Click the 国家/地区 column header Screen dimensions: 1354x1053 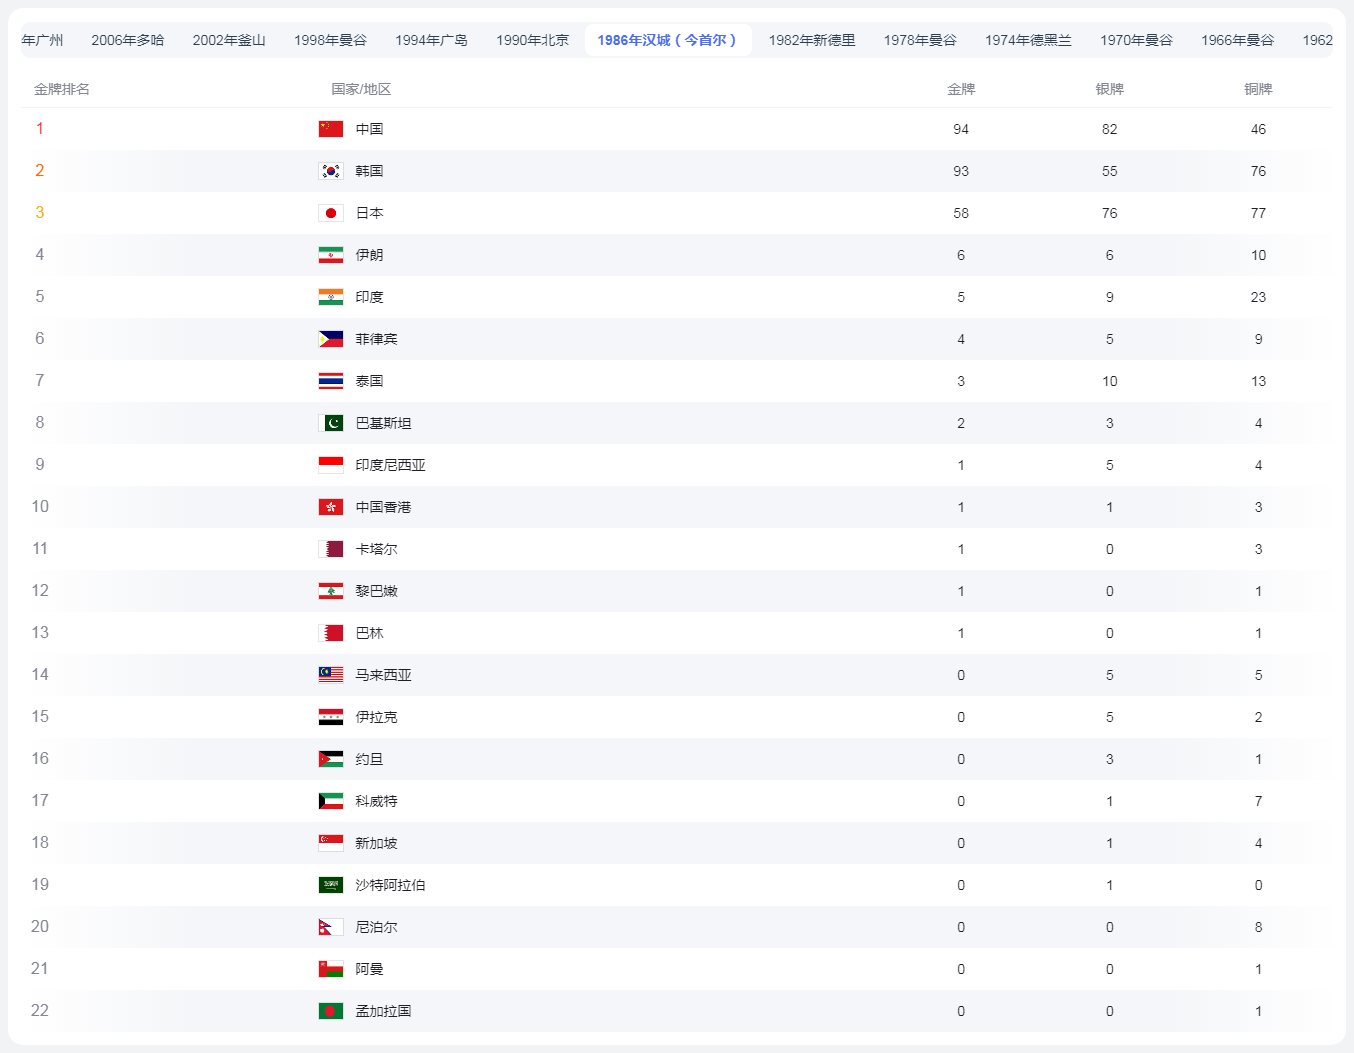coord(361,89)
